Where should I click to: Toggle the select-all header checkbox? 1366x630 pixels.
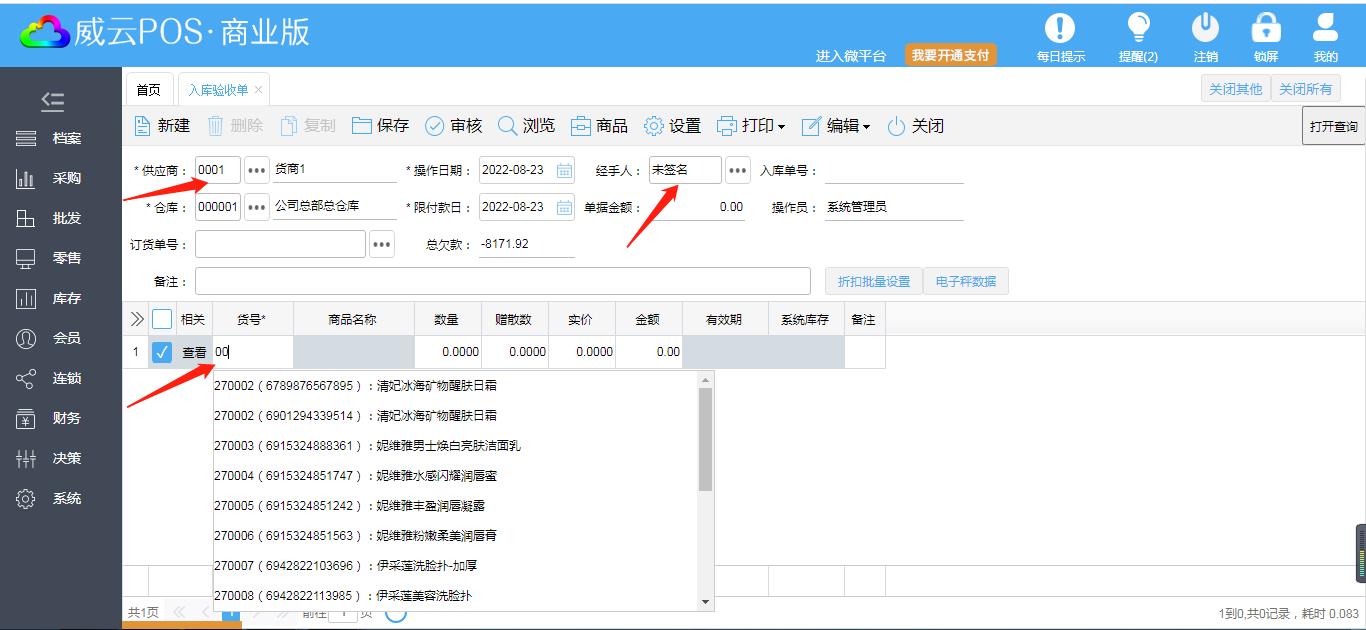tap(162, 320)
